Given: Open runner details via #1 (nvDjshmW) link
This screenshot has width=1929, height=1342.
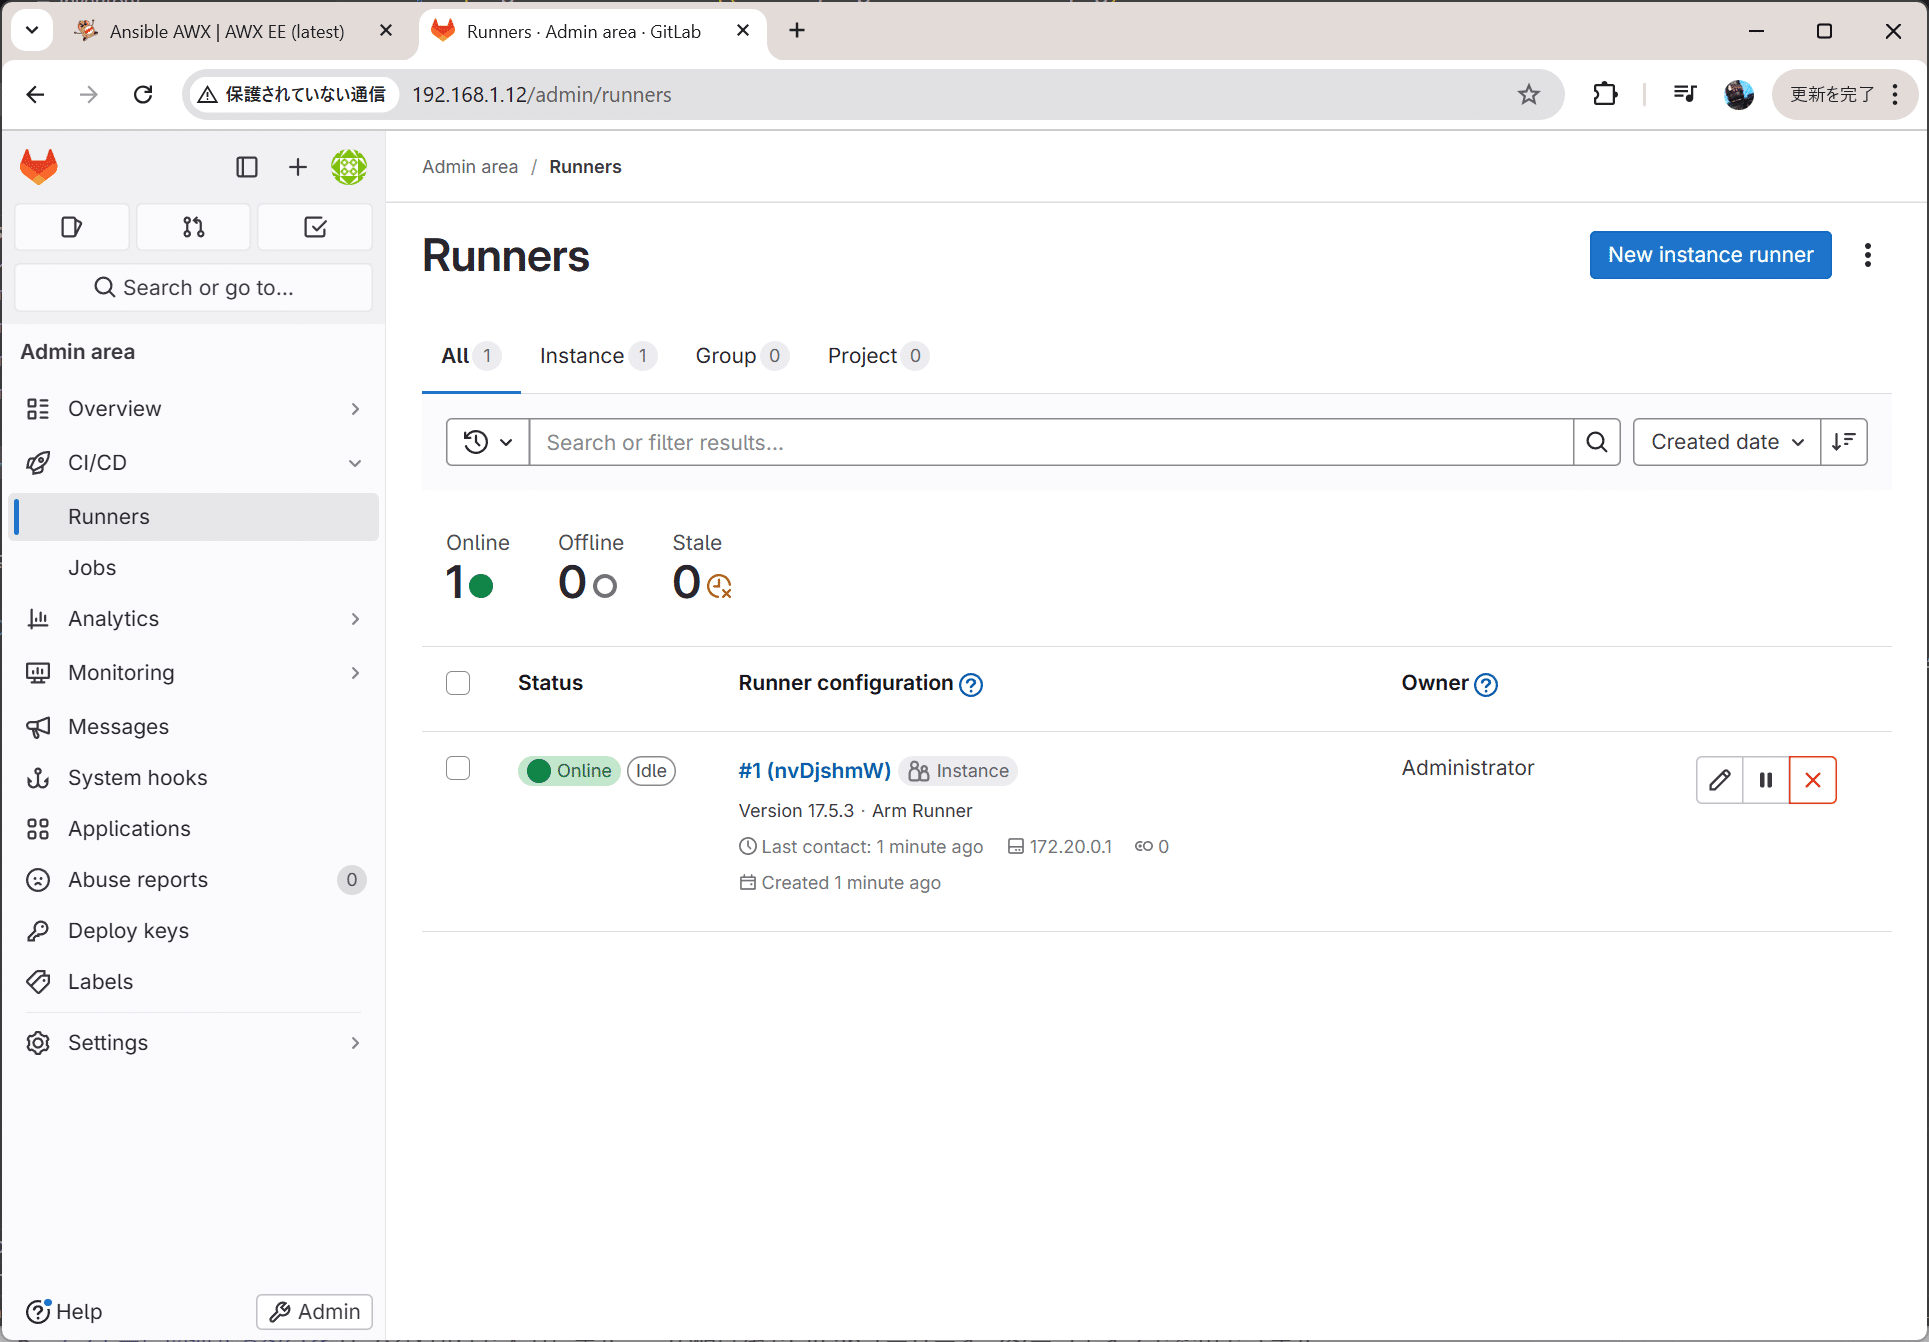Looking at the screenshot, I should pyautogui.click(x=814, y=770).
